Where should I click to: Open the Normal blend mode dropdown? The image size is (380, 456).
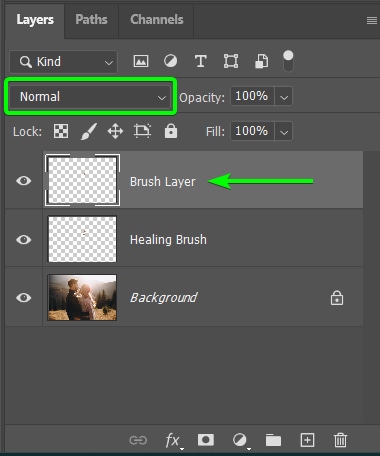tap(91, 97)
